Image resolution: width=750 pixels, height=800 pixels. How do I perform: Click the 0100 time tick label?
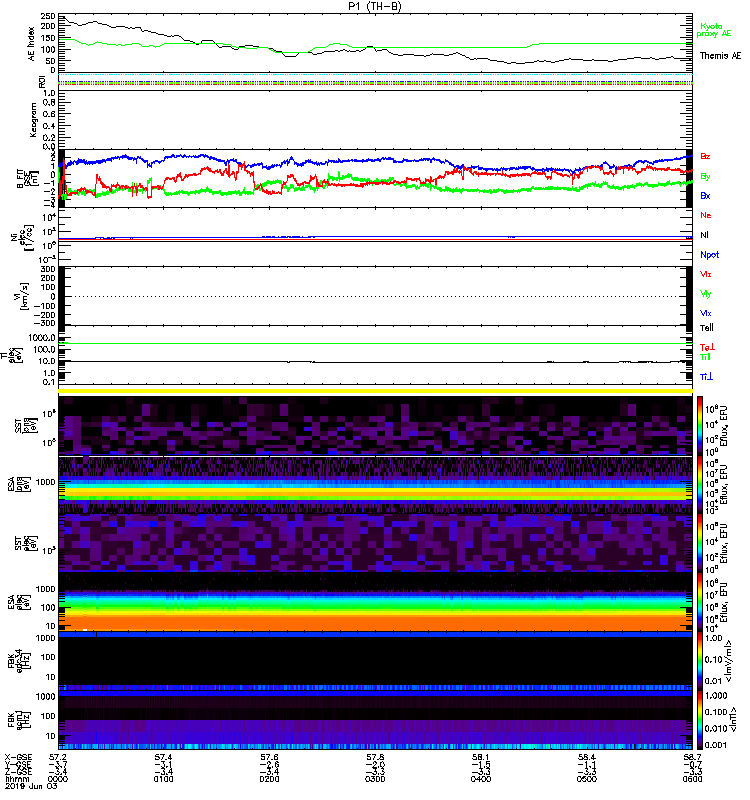click(x=163, y=779)
